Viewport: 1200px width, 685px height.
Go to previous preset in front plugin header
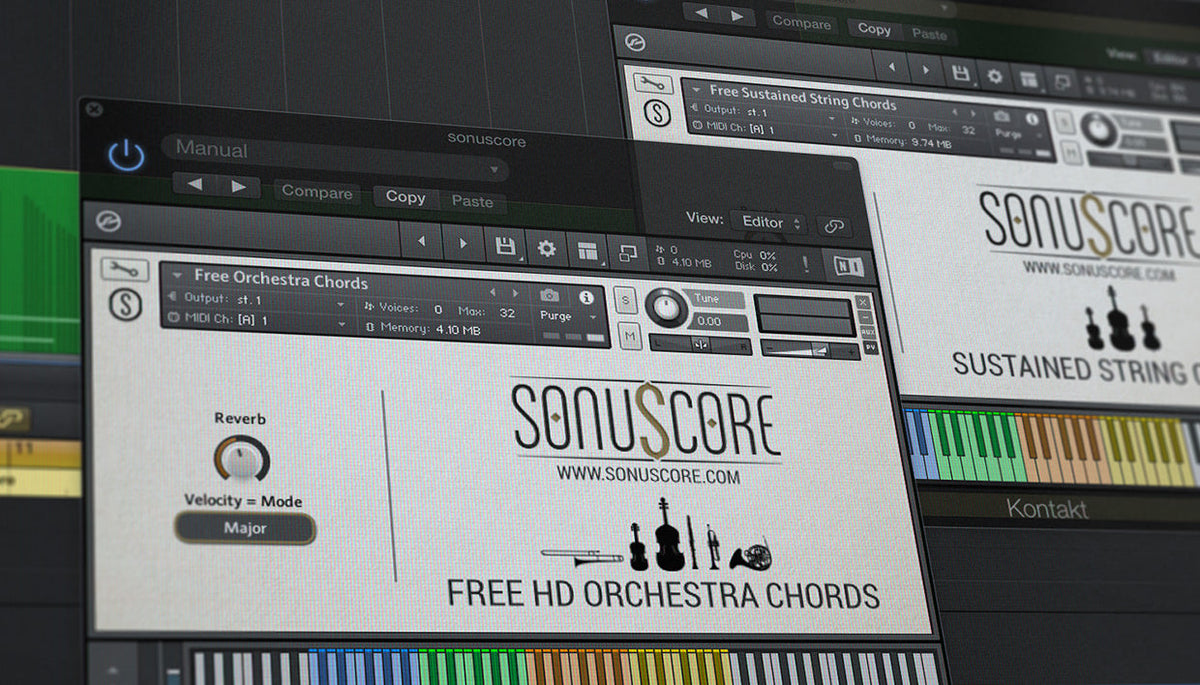click(195, 186)
